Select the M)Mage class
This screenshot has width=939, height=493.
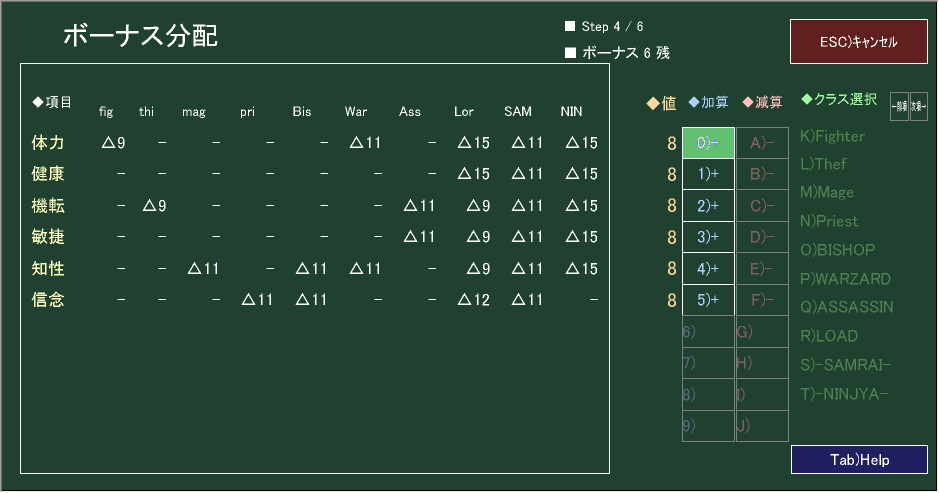[827, 192]
